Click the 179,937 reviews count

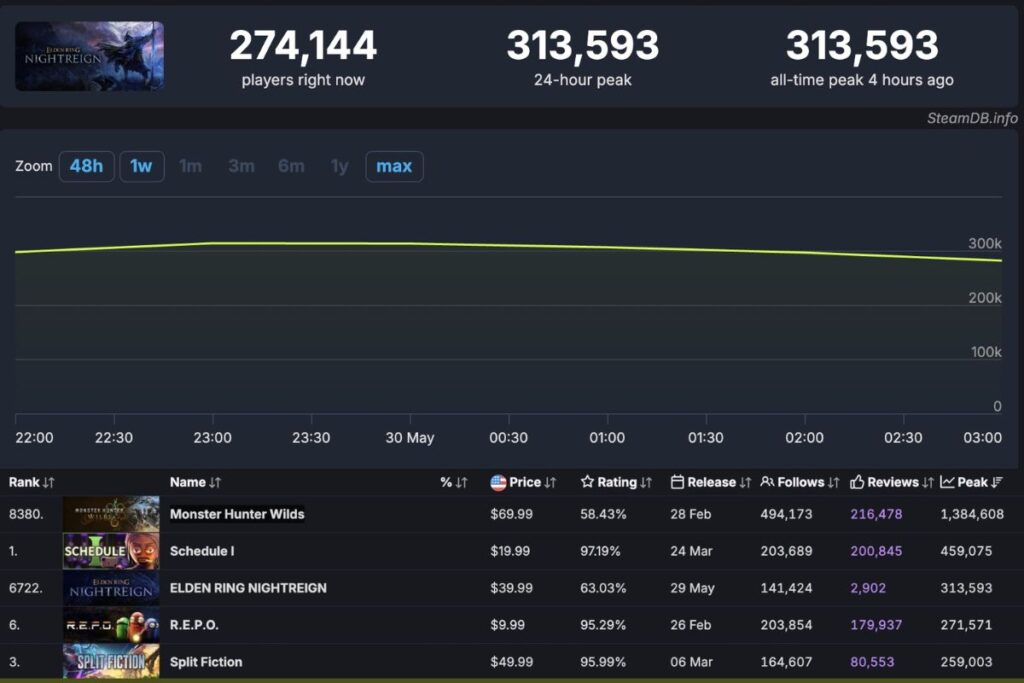(876, 625)
